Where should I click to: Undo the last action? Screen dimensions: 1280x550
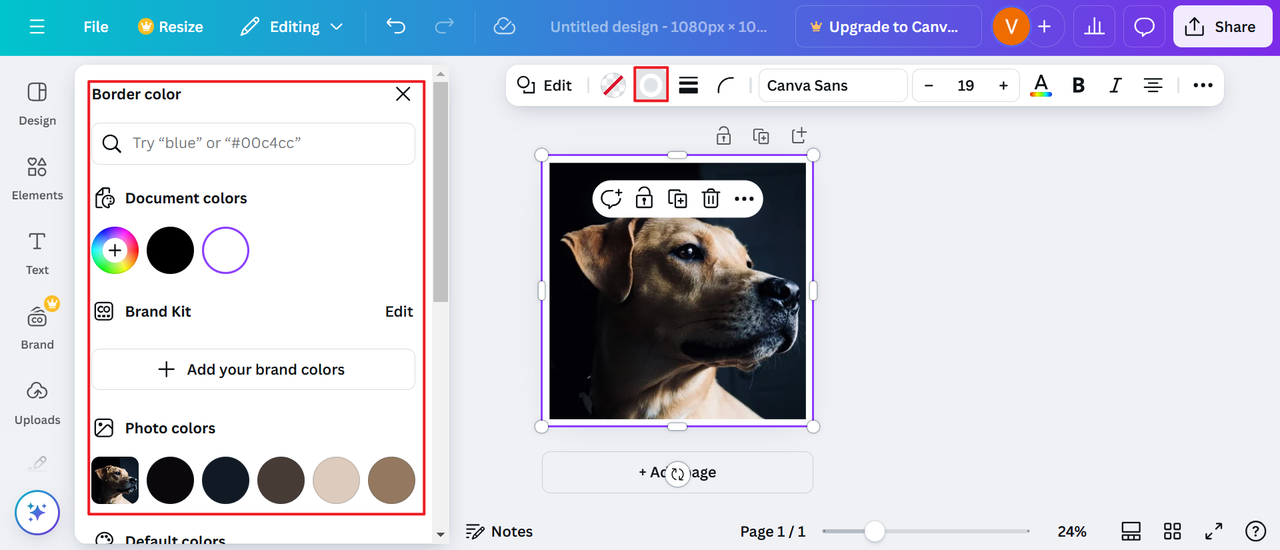click(x=396, y=27)
